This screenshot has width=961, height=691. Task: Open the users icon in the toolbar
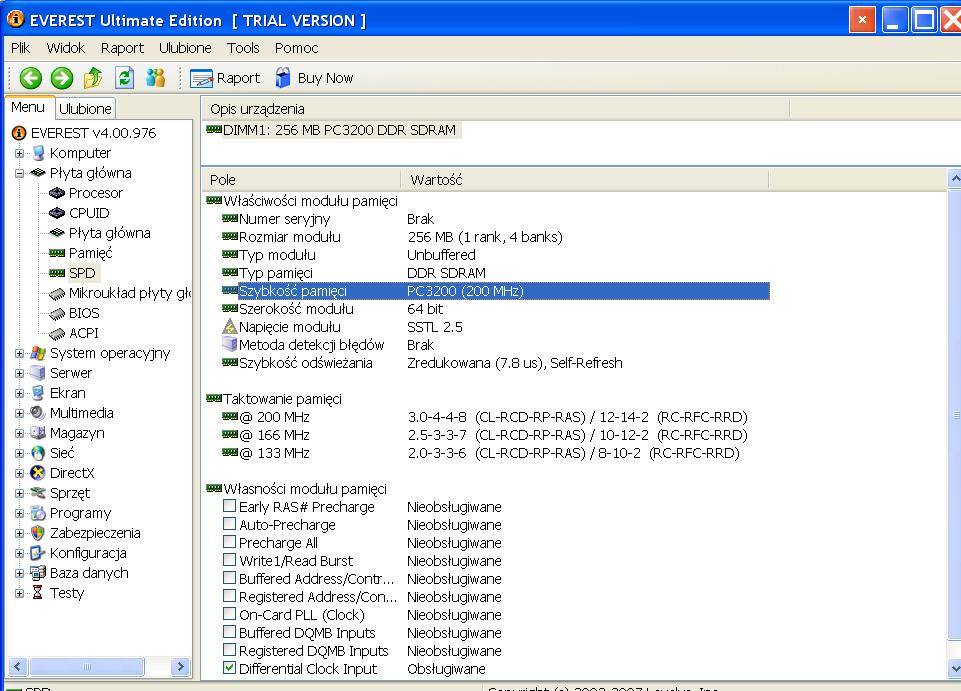click(x=156, y=78)
